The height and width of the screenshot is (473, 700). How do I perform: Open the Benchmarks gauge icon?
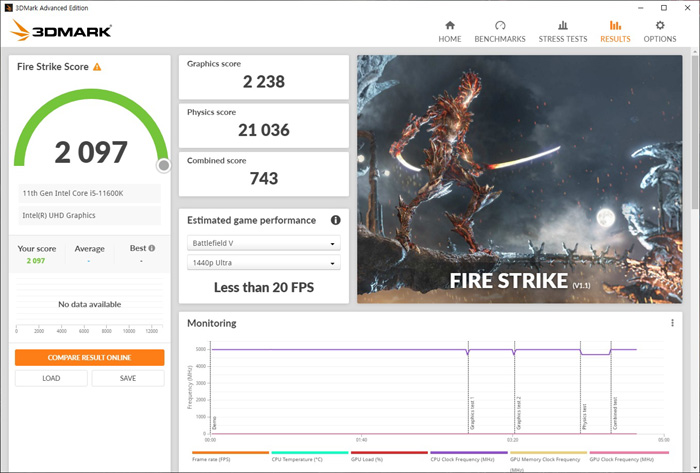(x=500, y=25)
